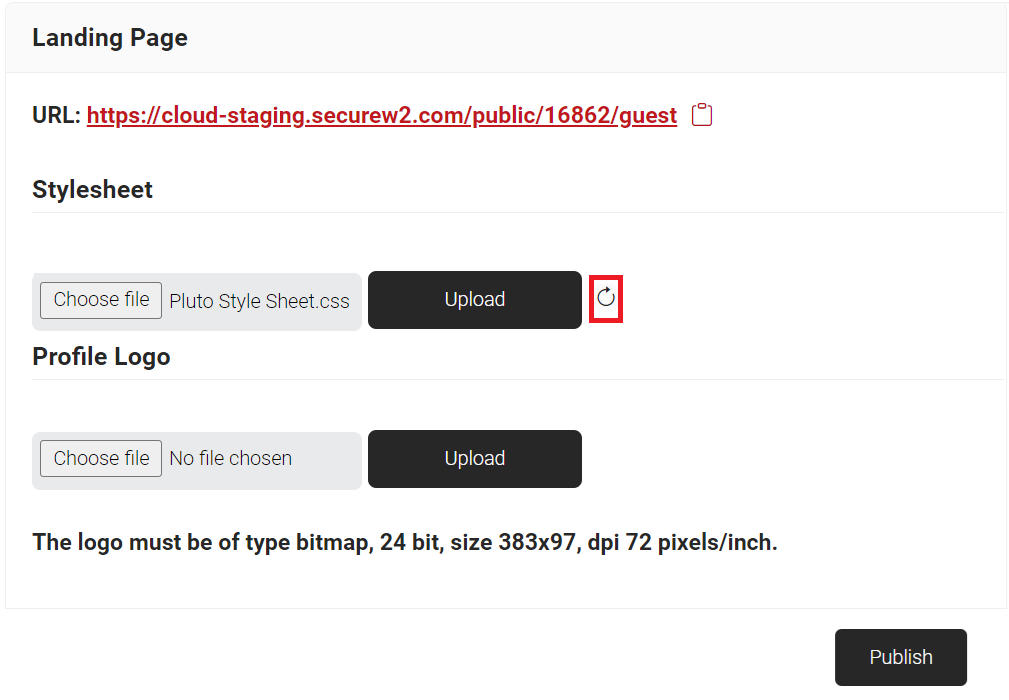Click the stylesheet reset circular arrow icon
1009x700 pixels.
[606, 297]
